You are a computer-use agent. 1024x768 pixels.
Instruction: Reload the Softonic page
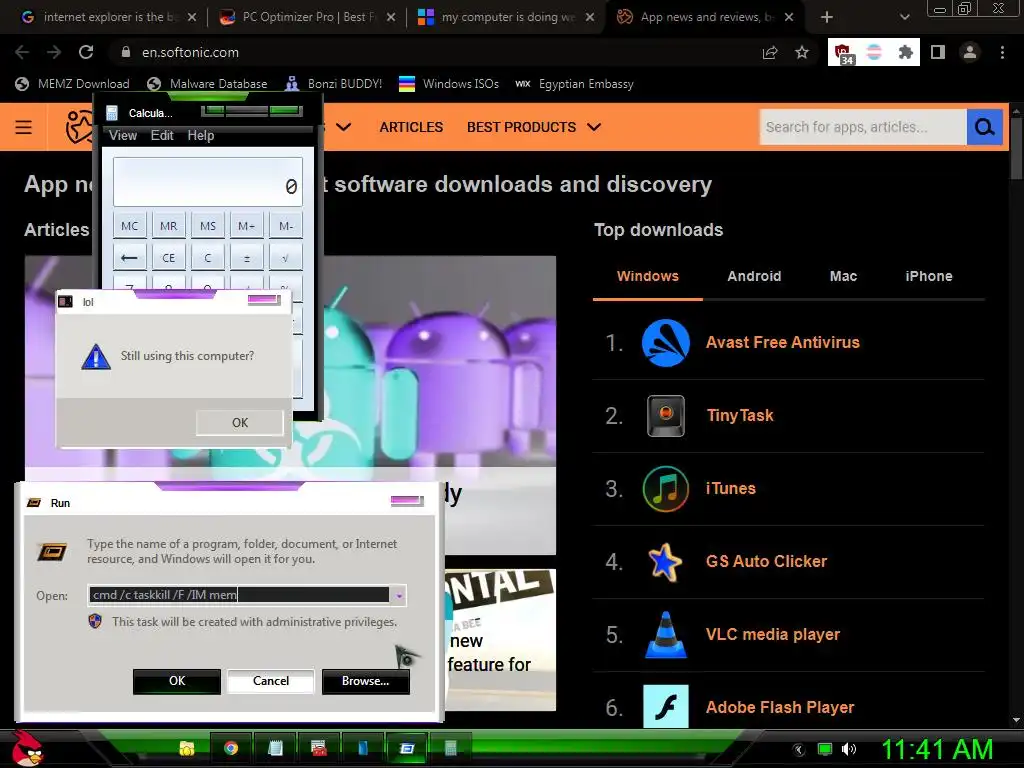point(86,52)
